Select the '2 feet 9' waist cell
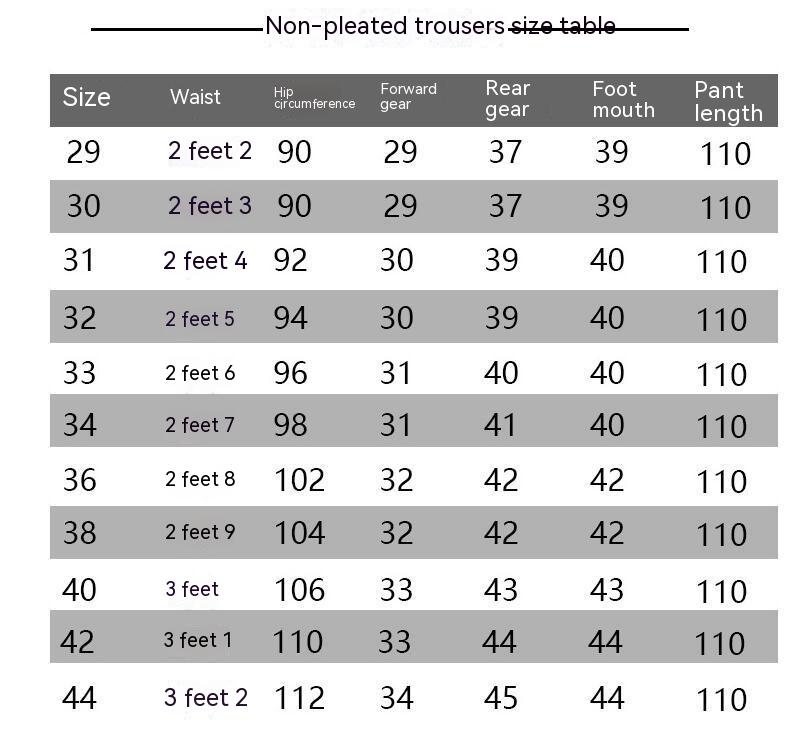 click(200, 532)
